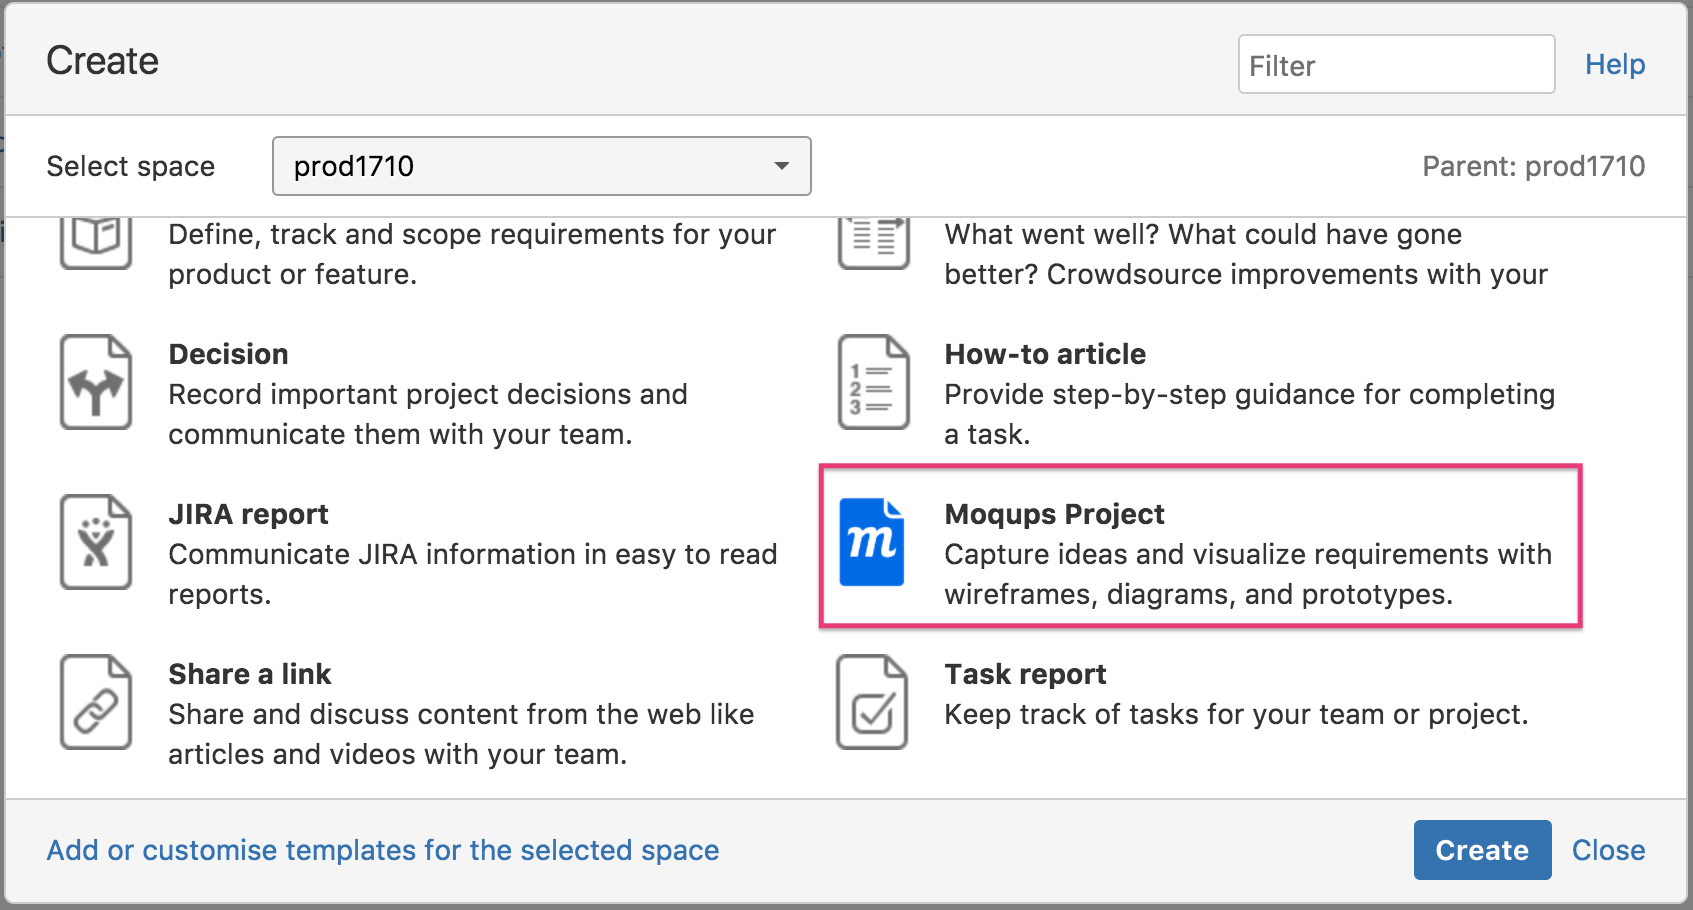Click 'Communicate JIRA information' description
Image resolution: width=1693 pixels, height=910 pixels.
click(x=472, y=574)
